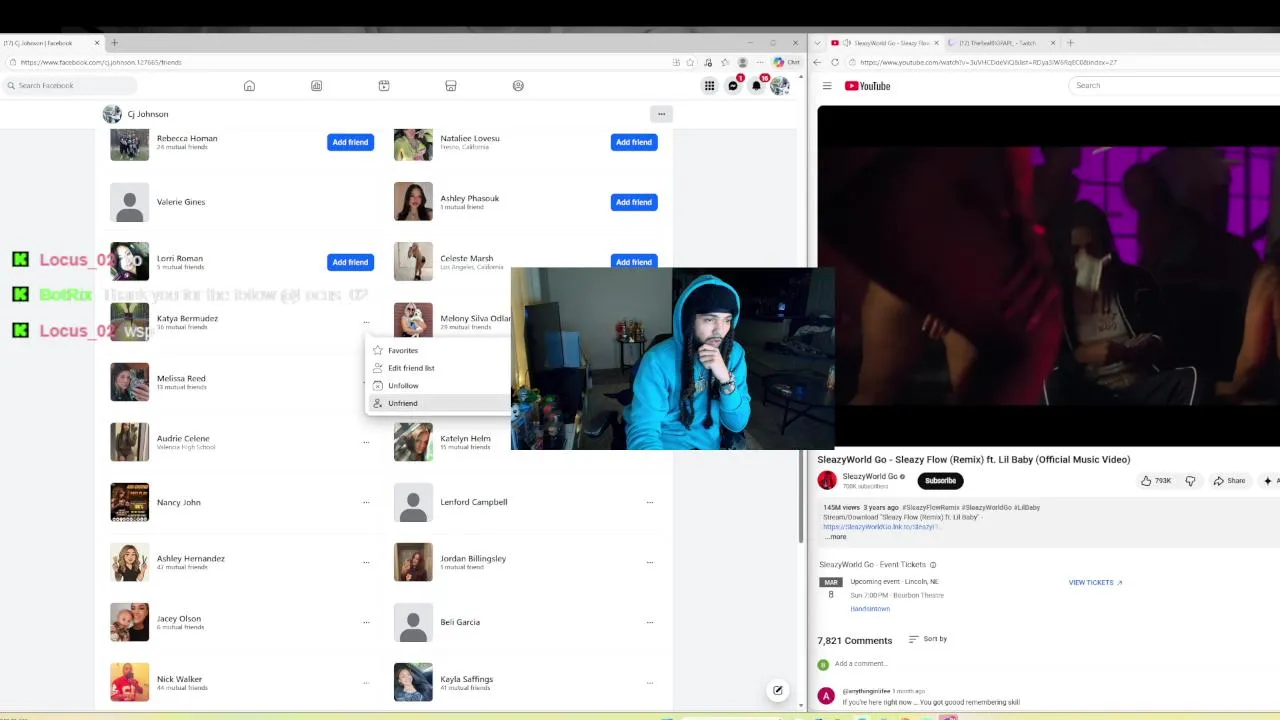The image size is (1280, 720).
Task: Open Facebook professional dashboard icon
Action: click(316, 86)
